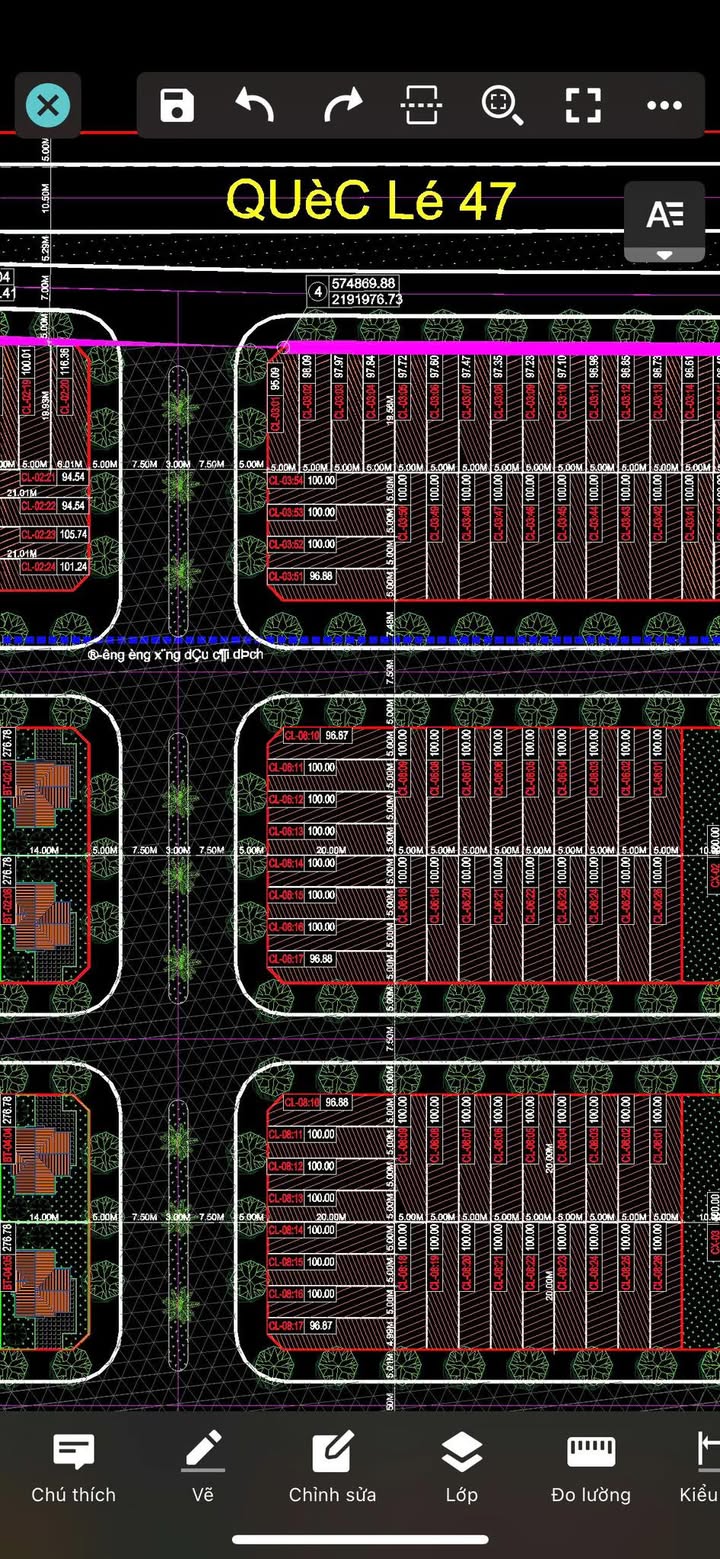Select the Đo lường measure tool

click(590, 1467)
